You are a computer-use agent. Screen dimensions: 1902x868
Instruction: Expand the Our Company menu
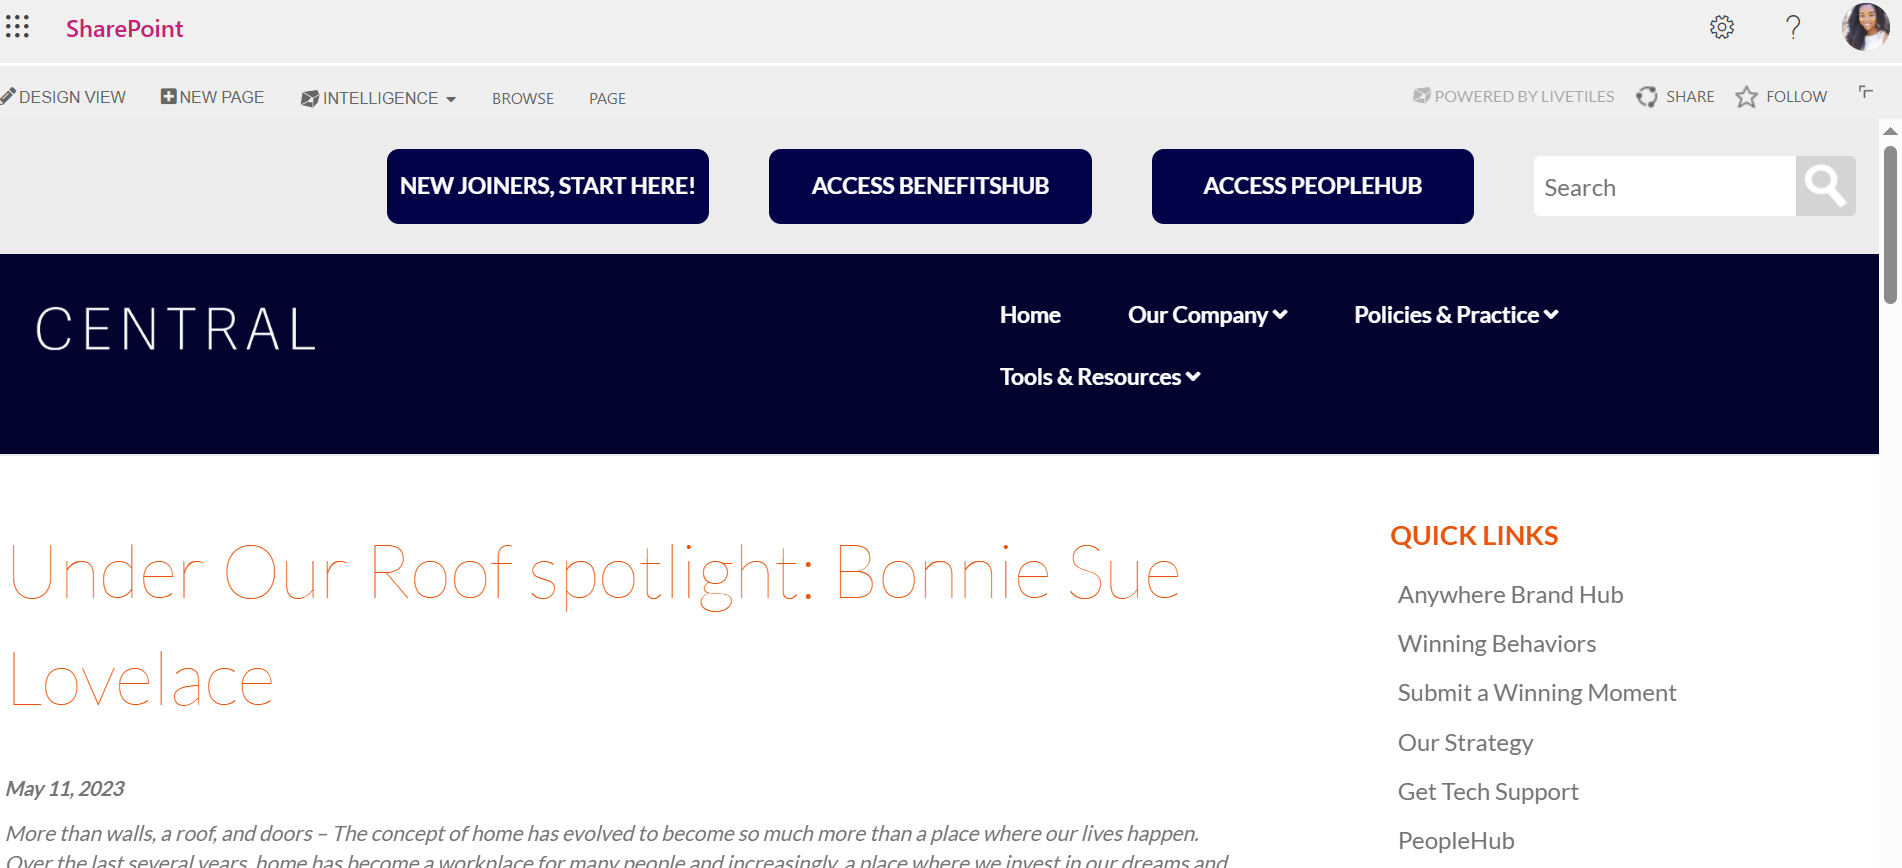click(1207, 315)
